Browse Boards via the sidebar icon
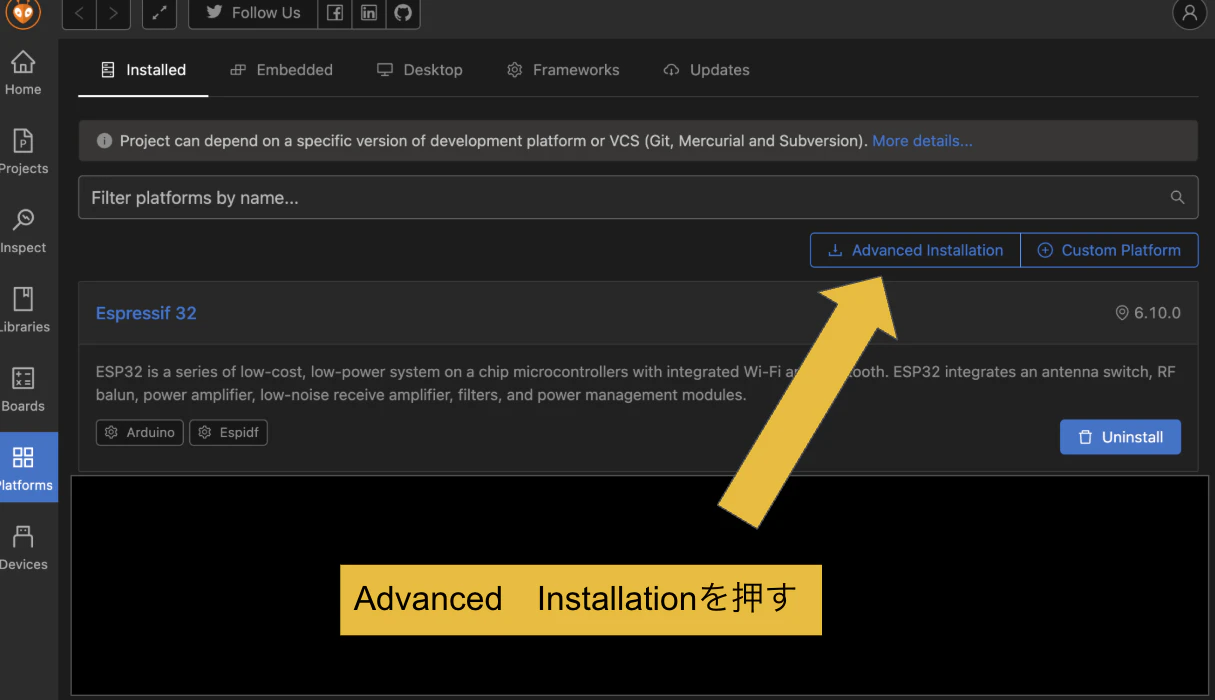 coord(23,386)
